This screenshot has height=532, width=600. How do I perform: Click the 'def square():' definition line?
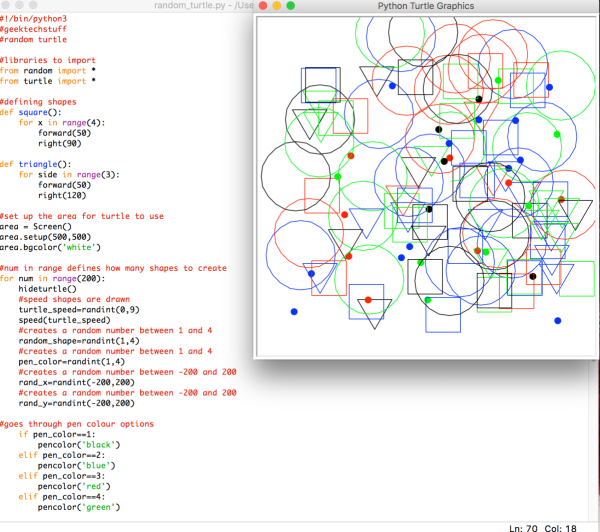pos(30,112)
